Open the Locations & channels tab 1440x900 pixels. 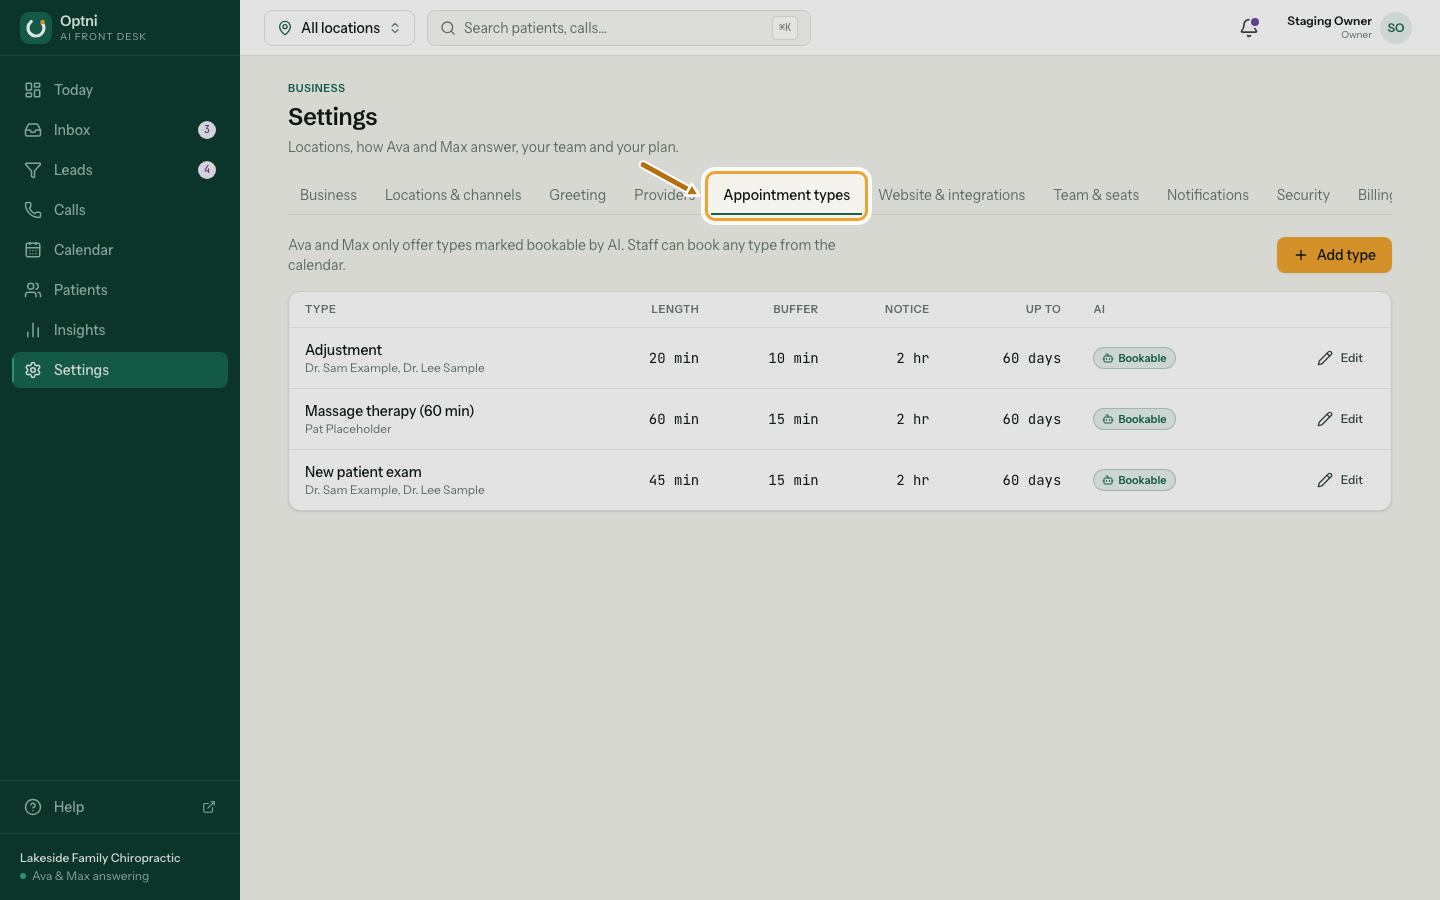tap(453, 195)
